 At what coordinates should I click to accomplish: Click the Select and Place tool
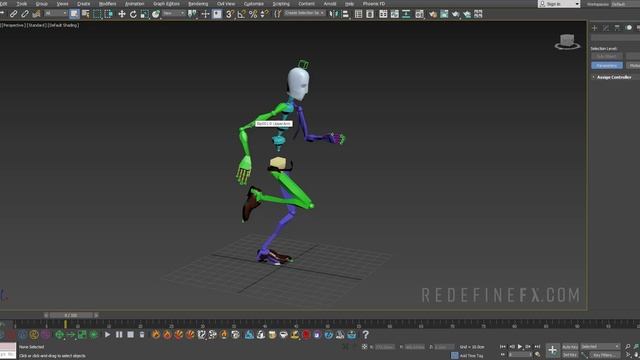click(156, 14)
